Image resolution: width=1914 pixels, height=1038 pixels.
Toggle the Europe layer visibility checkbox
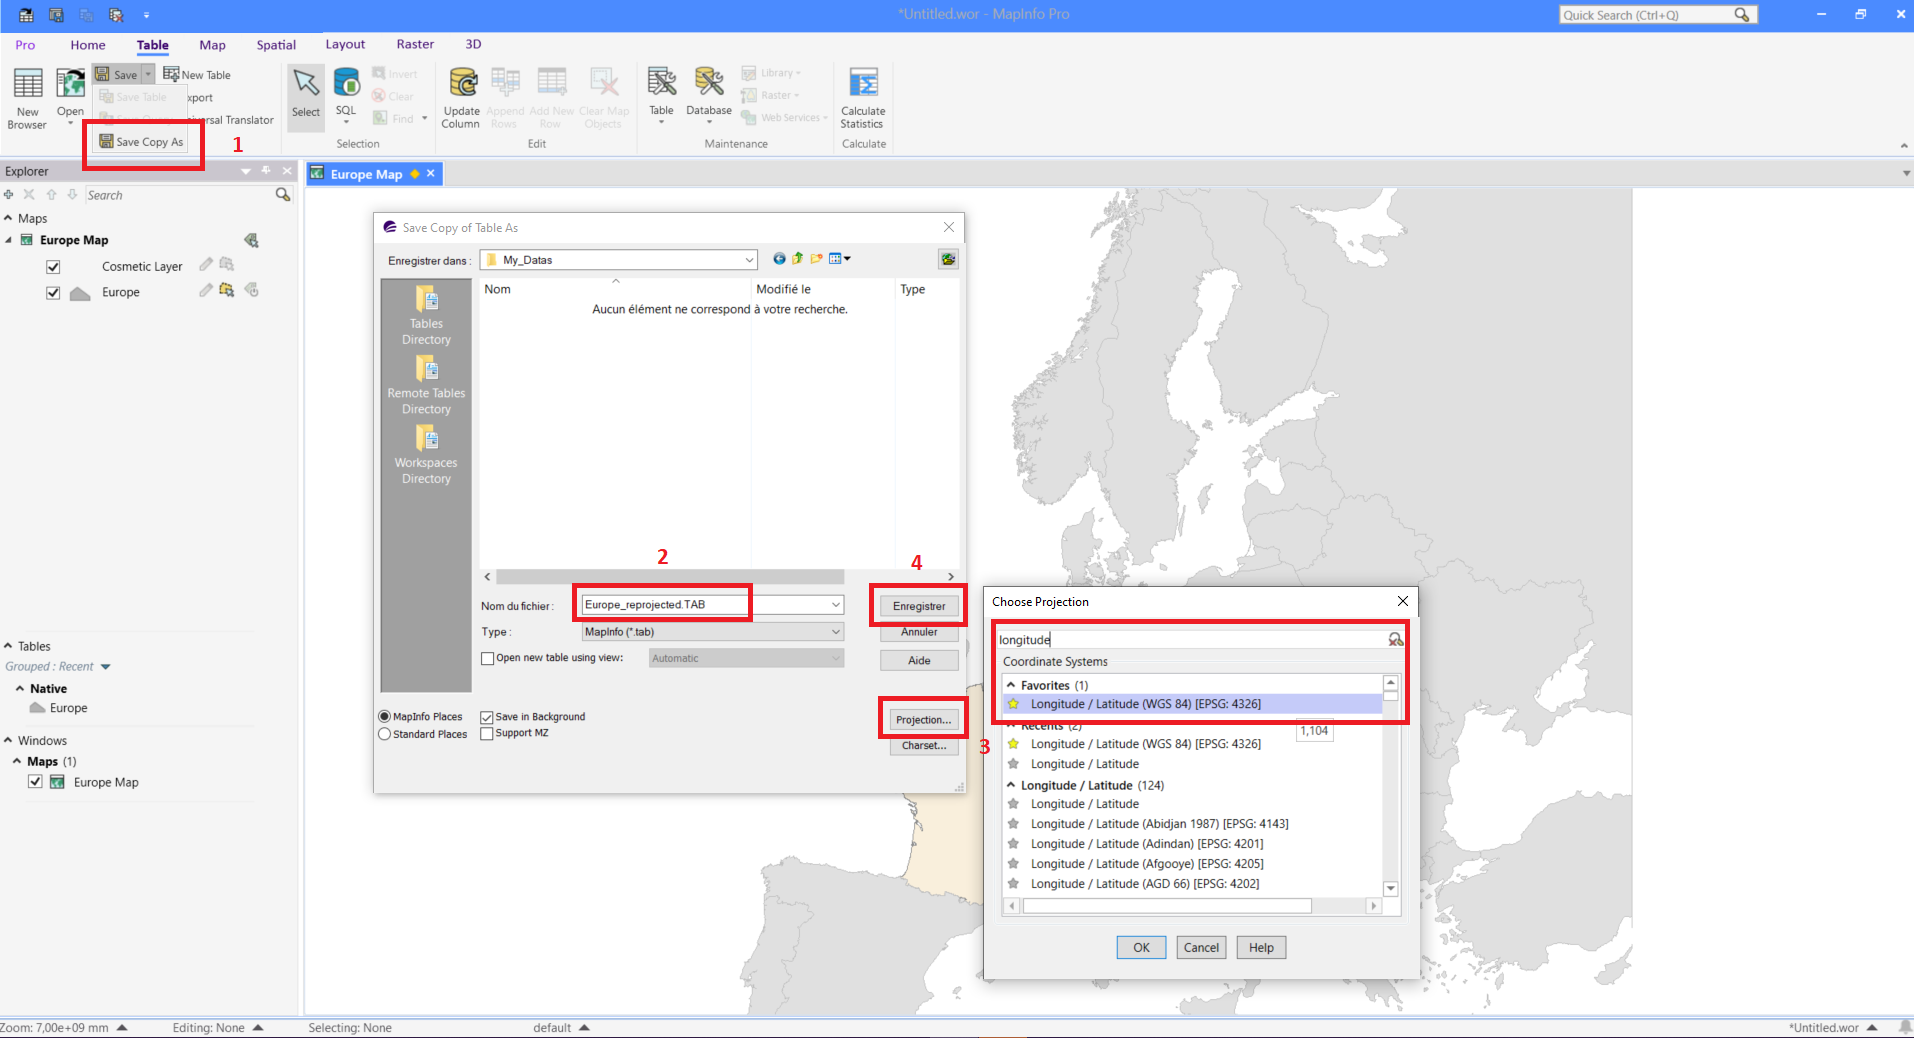point(53,293)
